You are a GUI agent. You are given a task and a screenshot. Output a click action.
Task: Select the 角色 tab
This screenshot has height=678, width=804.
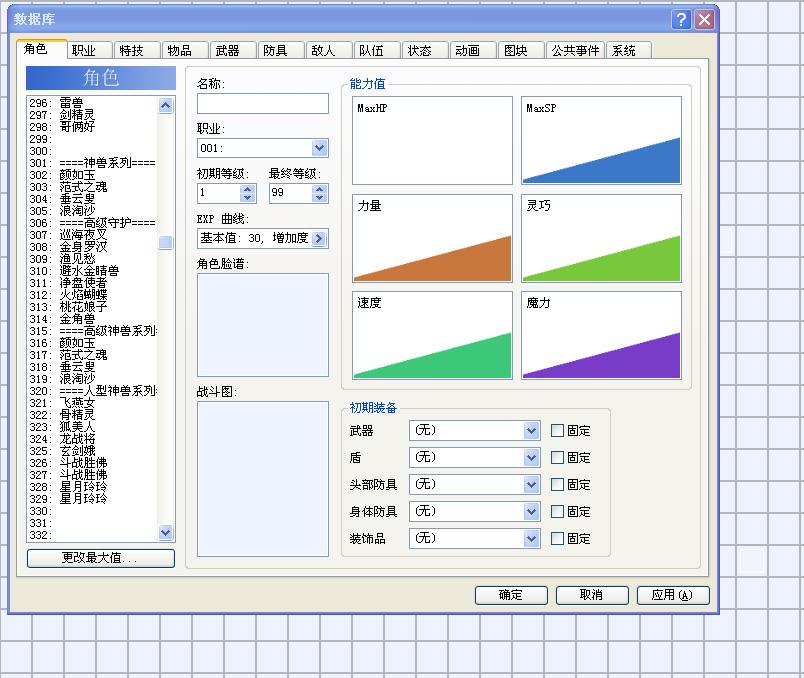pyautogui.click(x=41, y=49)
